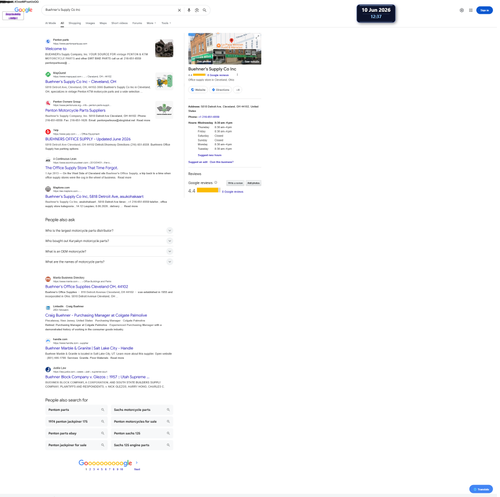This screenshot has height=497, width=500.
Task: Open 'Buehner Marble & Granite | Salt Lake City' link
Action: click(x=89, y=348)
